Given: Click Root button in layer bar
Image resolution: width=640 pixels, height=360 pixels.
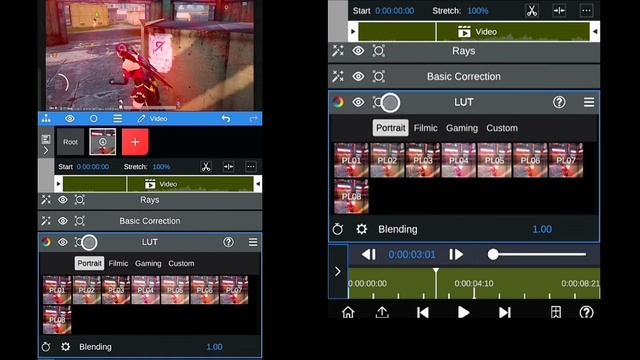Looking at the screenshot, I should [x=70, y=142].
